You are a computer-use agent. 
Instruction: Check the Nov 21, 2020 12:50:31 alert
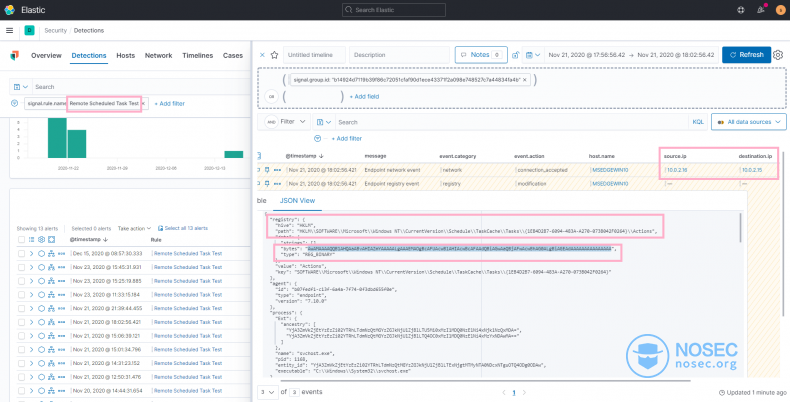pyautogui.click(x=21, y=377)
